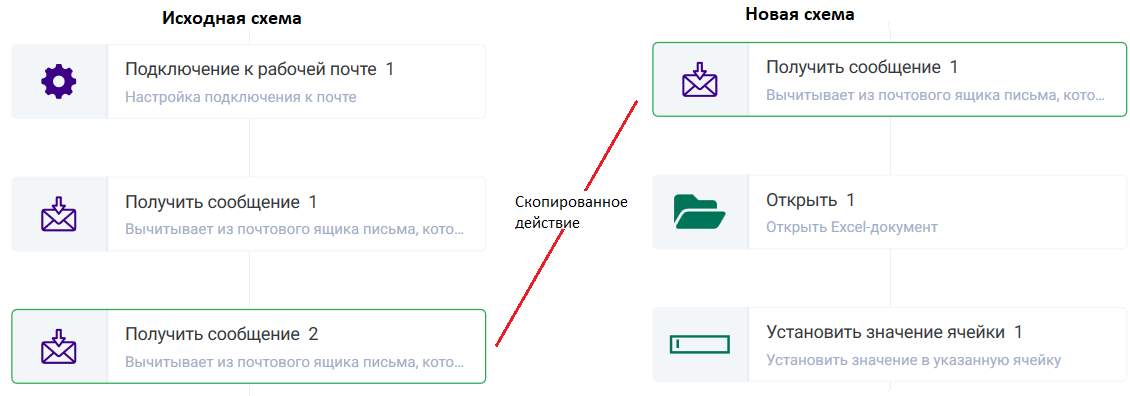Viewport: 1130px width, 396px height.
Task: Select Получить сообщение 1 title in Новая схема
Action: click(x=862, y=68)
